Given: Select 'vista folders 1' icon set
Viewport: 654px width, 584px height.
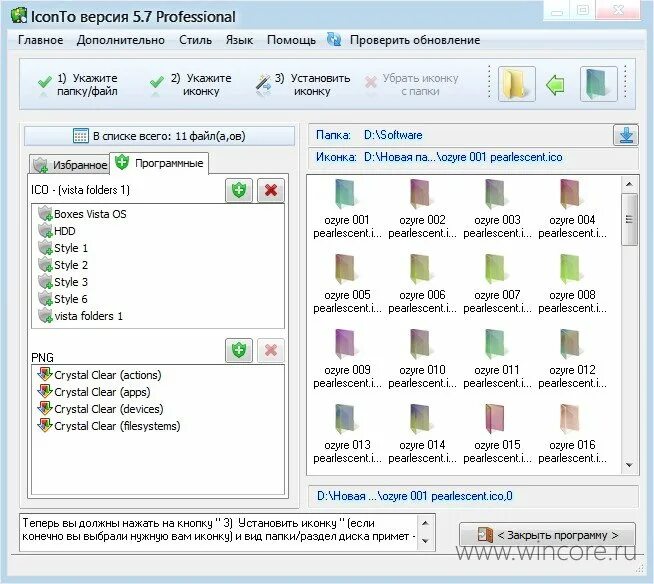Looking at the screenshot, I should pos(80,316).
